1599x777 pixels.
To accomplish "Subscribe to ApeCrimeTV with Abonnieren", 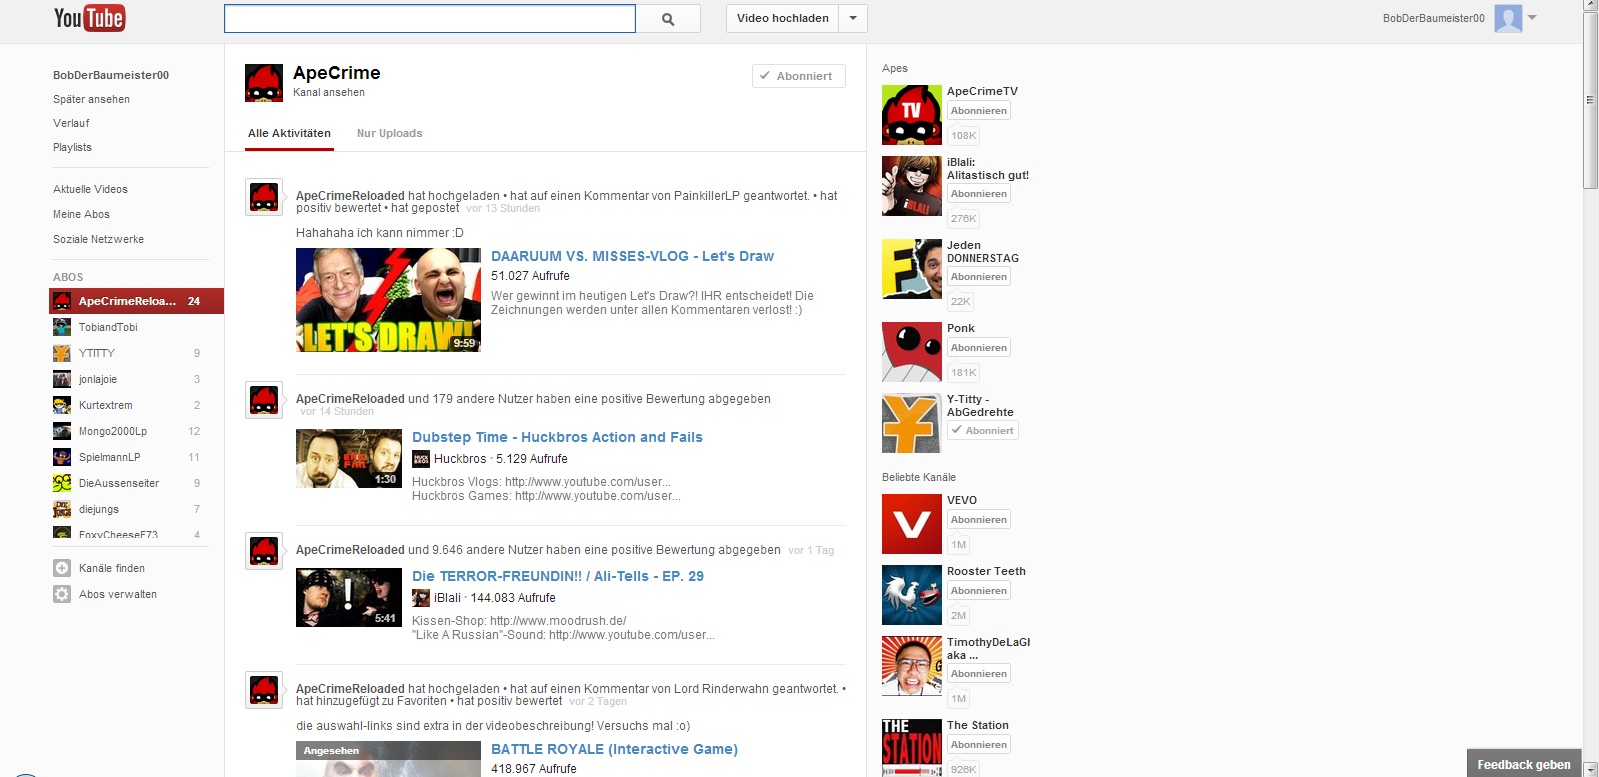I will [x=979, y=111].
